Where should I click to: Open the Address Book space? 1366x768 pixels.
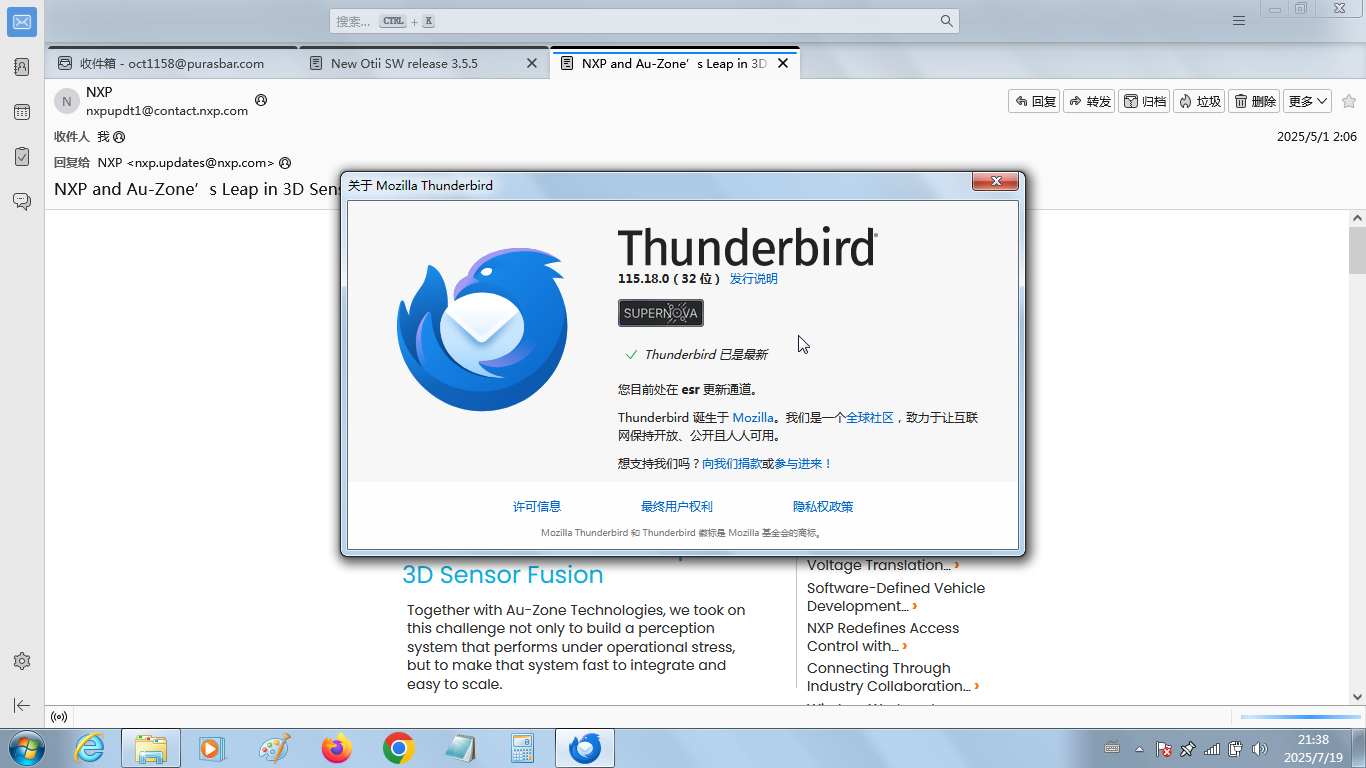[x=22, y=67]
